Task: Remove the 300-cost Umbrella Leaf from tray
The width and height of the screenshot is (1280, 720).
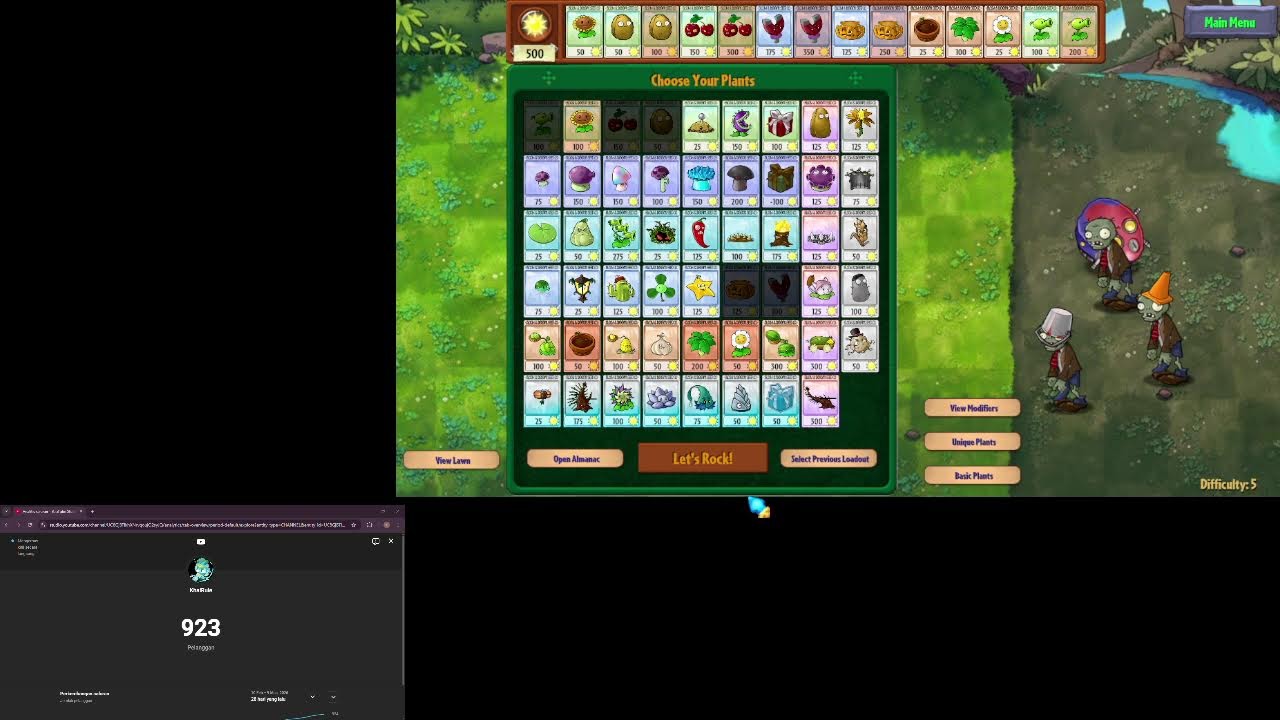Action: pyautogui.click(x=965, y=32)
